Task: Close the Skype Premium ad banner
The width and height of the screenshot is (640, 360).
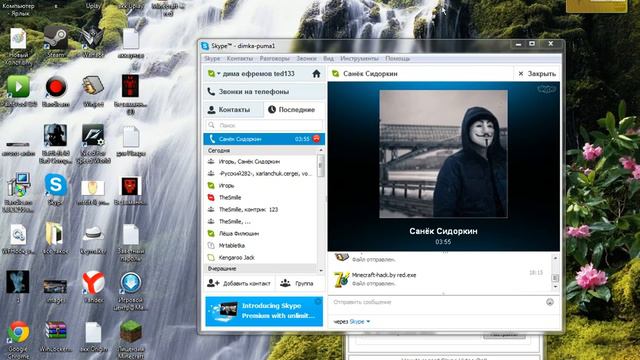Action: tap(318, 301)
